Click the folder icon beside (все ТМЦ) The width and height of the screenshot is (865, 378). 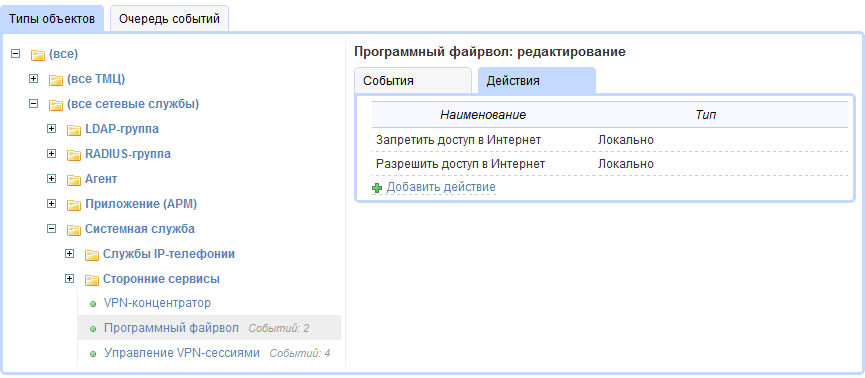point(56,80)
